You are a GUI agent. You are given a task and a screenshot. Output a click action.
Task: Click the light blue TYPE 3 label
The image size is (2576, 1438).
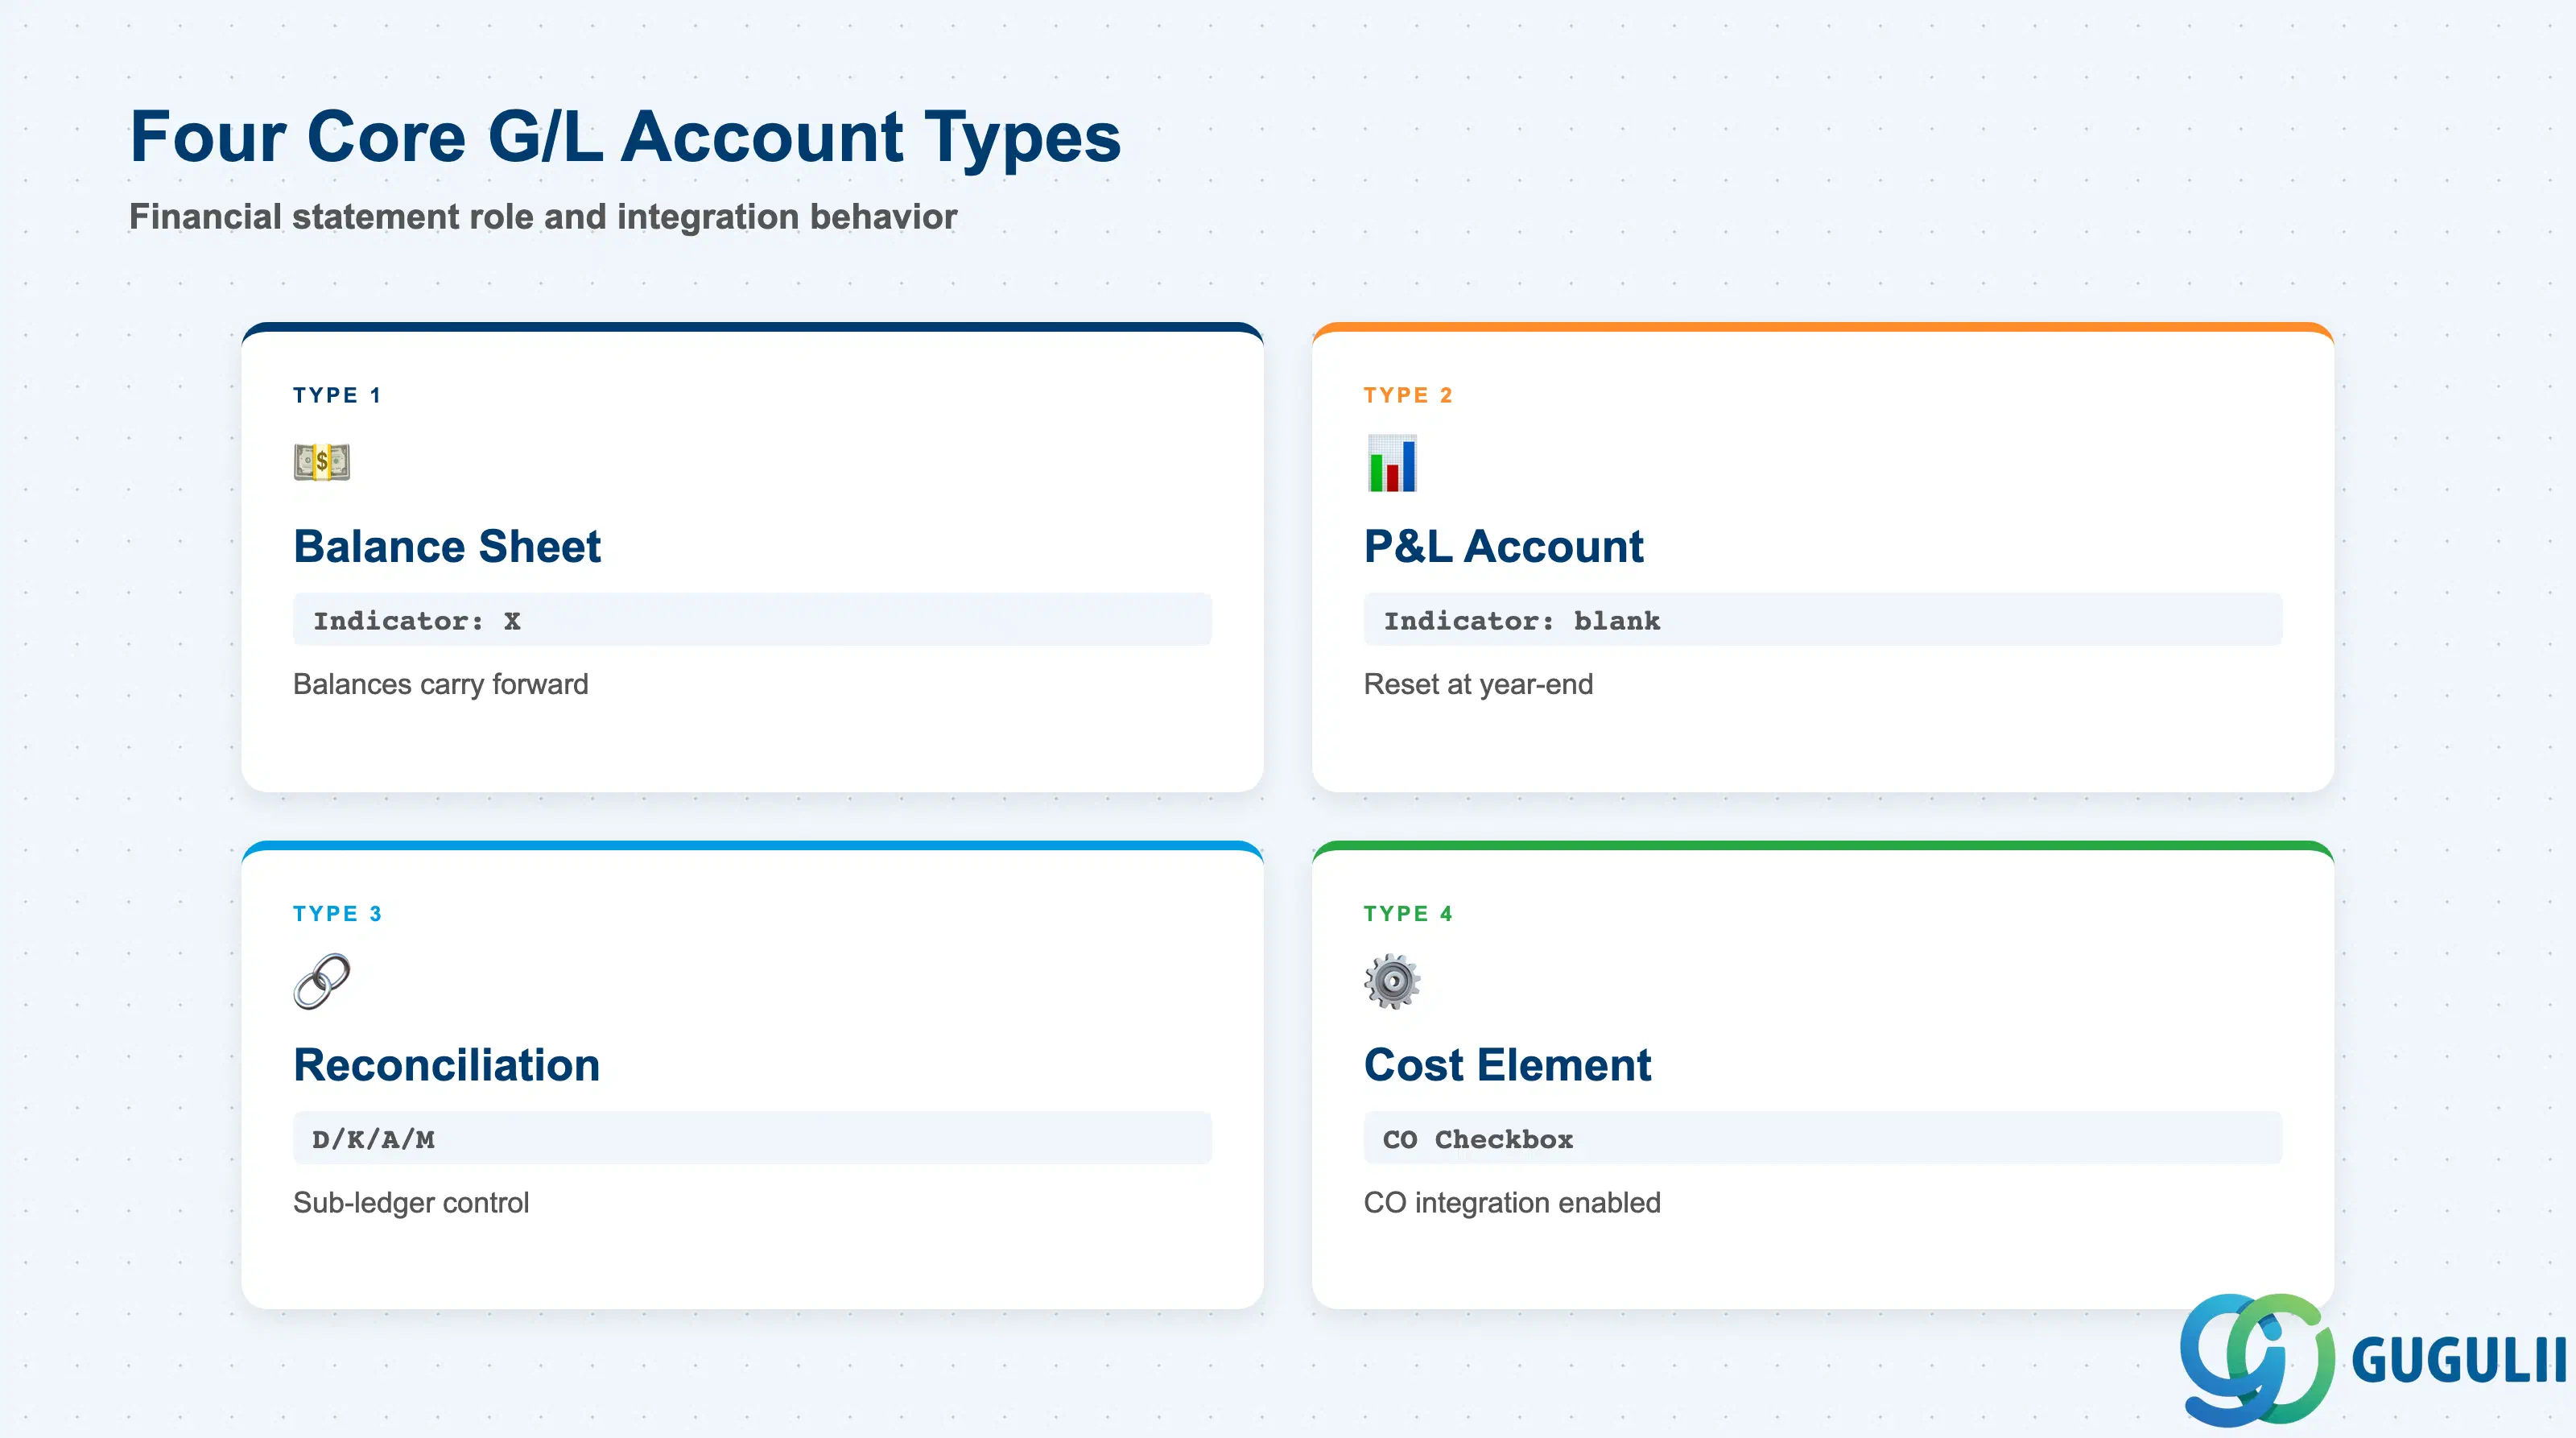[337, 914]
